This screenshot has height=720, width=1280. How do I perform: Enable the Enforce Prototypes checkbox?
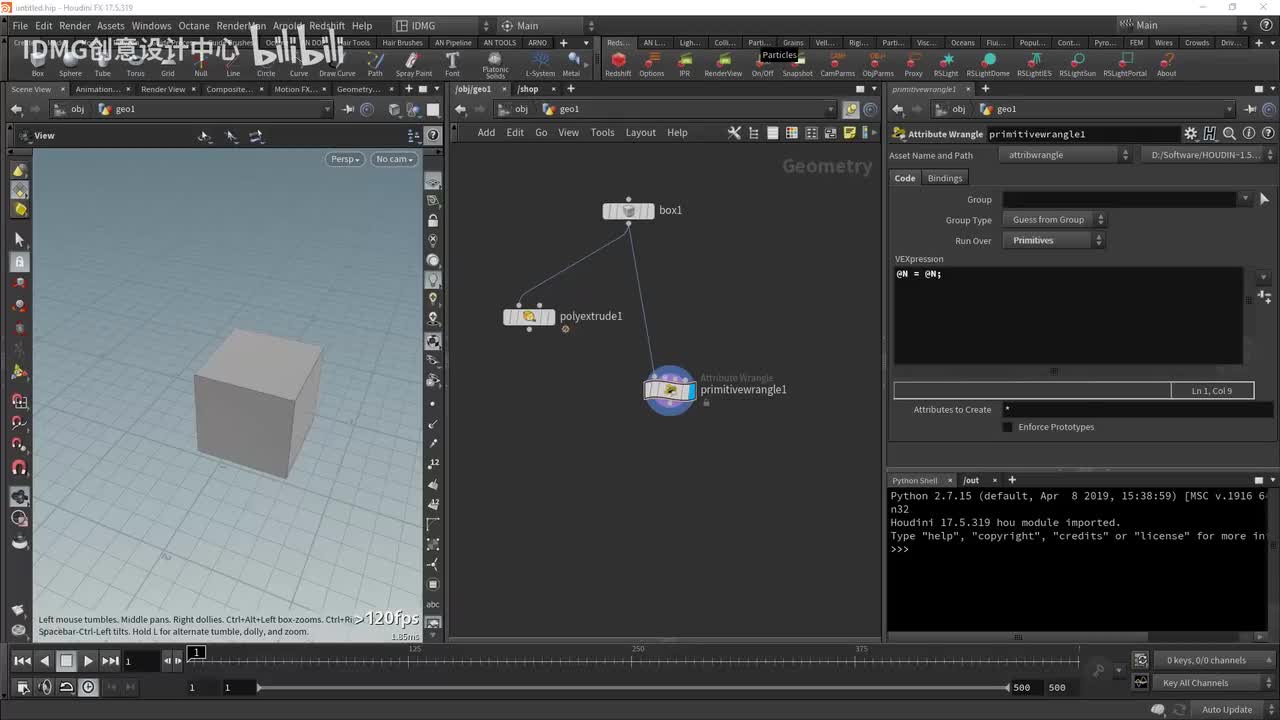point(1008,427)
